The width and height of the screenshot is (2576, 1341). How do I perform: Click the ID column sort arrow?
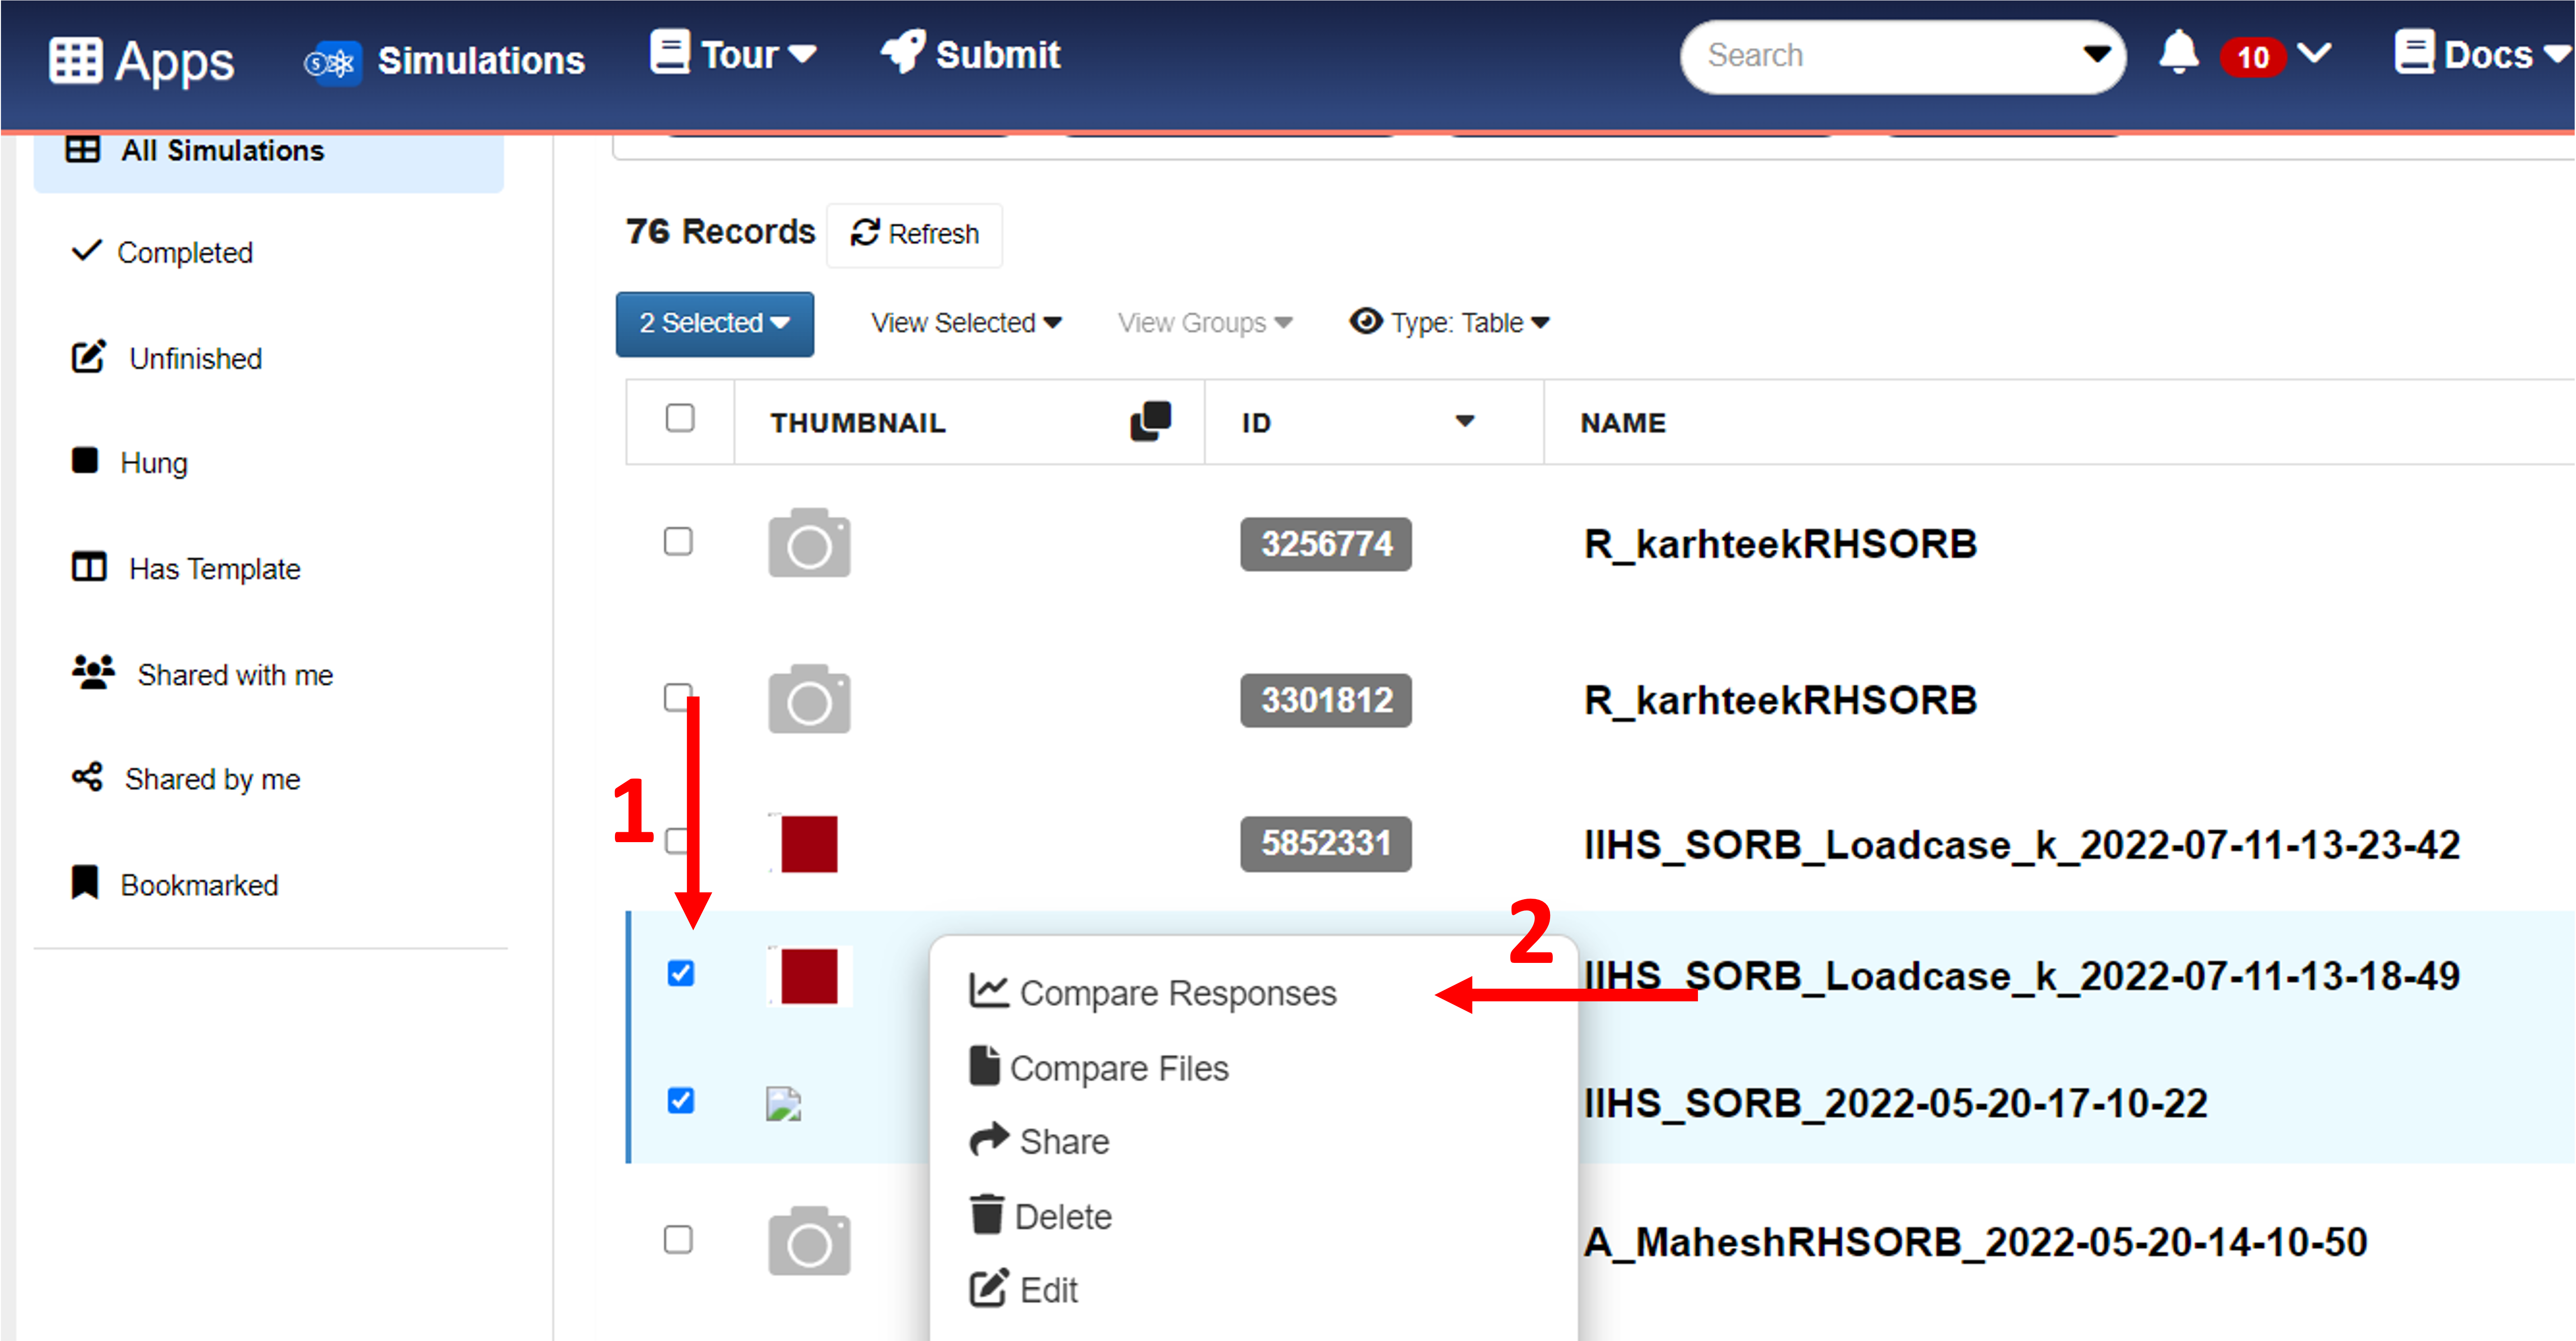coord(1465,421)
